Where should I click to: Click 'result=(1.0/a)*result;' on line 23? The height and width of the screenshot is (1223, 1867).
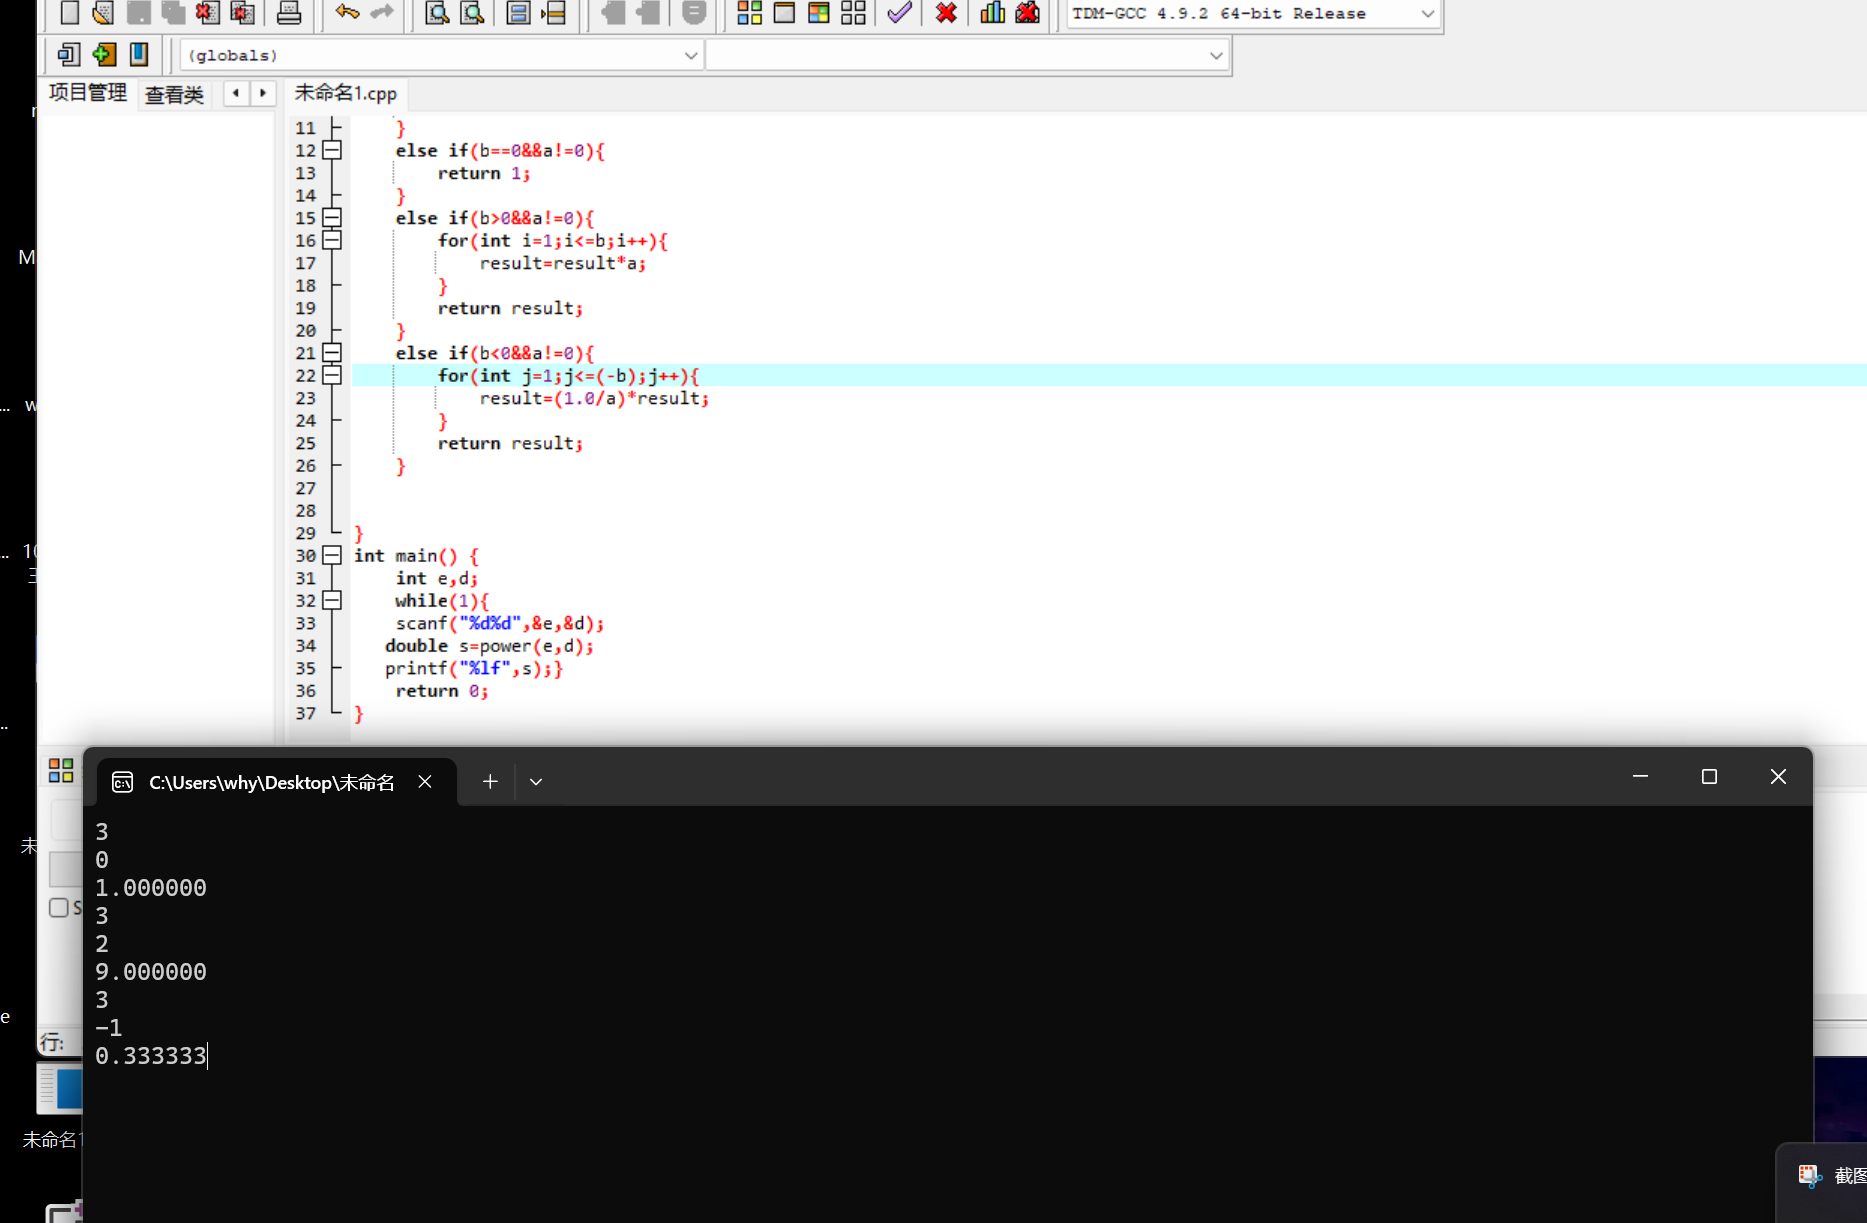point(594,398)
